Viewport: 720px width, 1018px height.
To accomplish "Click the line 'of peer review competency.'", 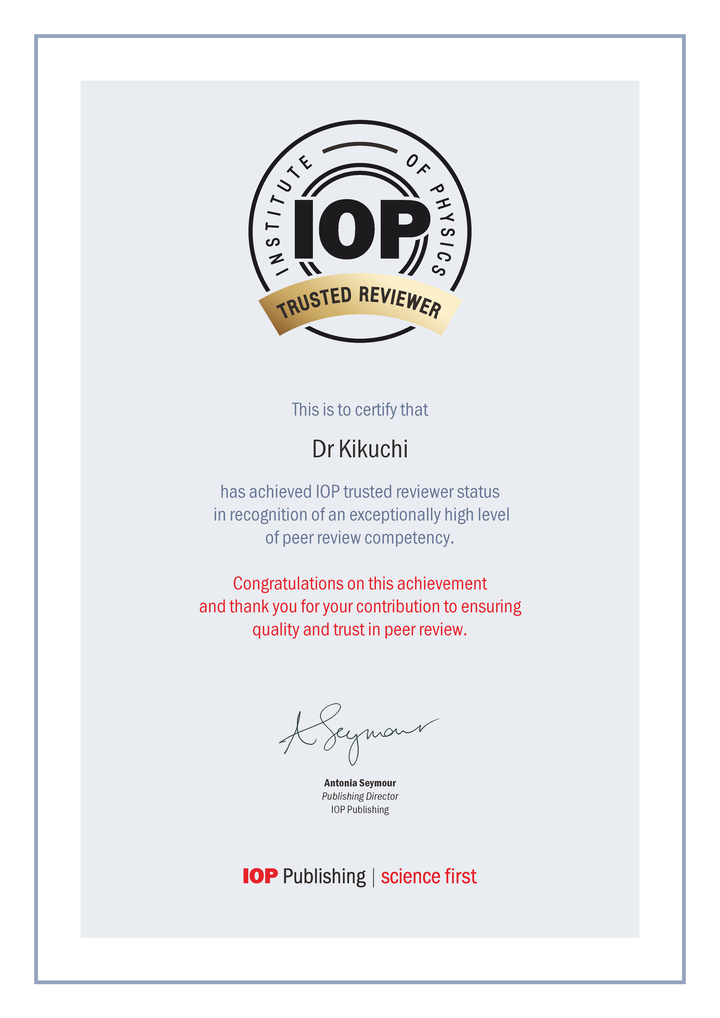I will pos(360,538).
